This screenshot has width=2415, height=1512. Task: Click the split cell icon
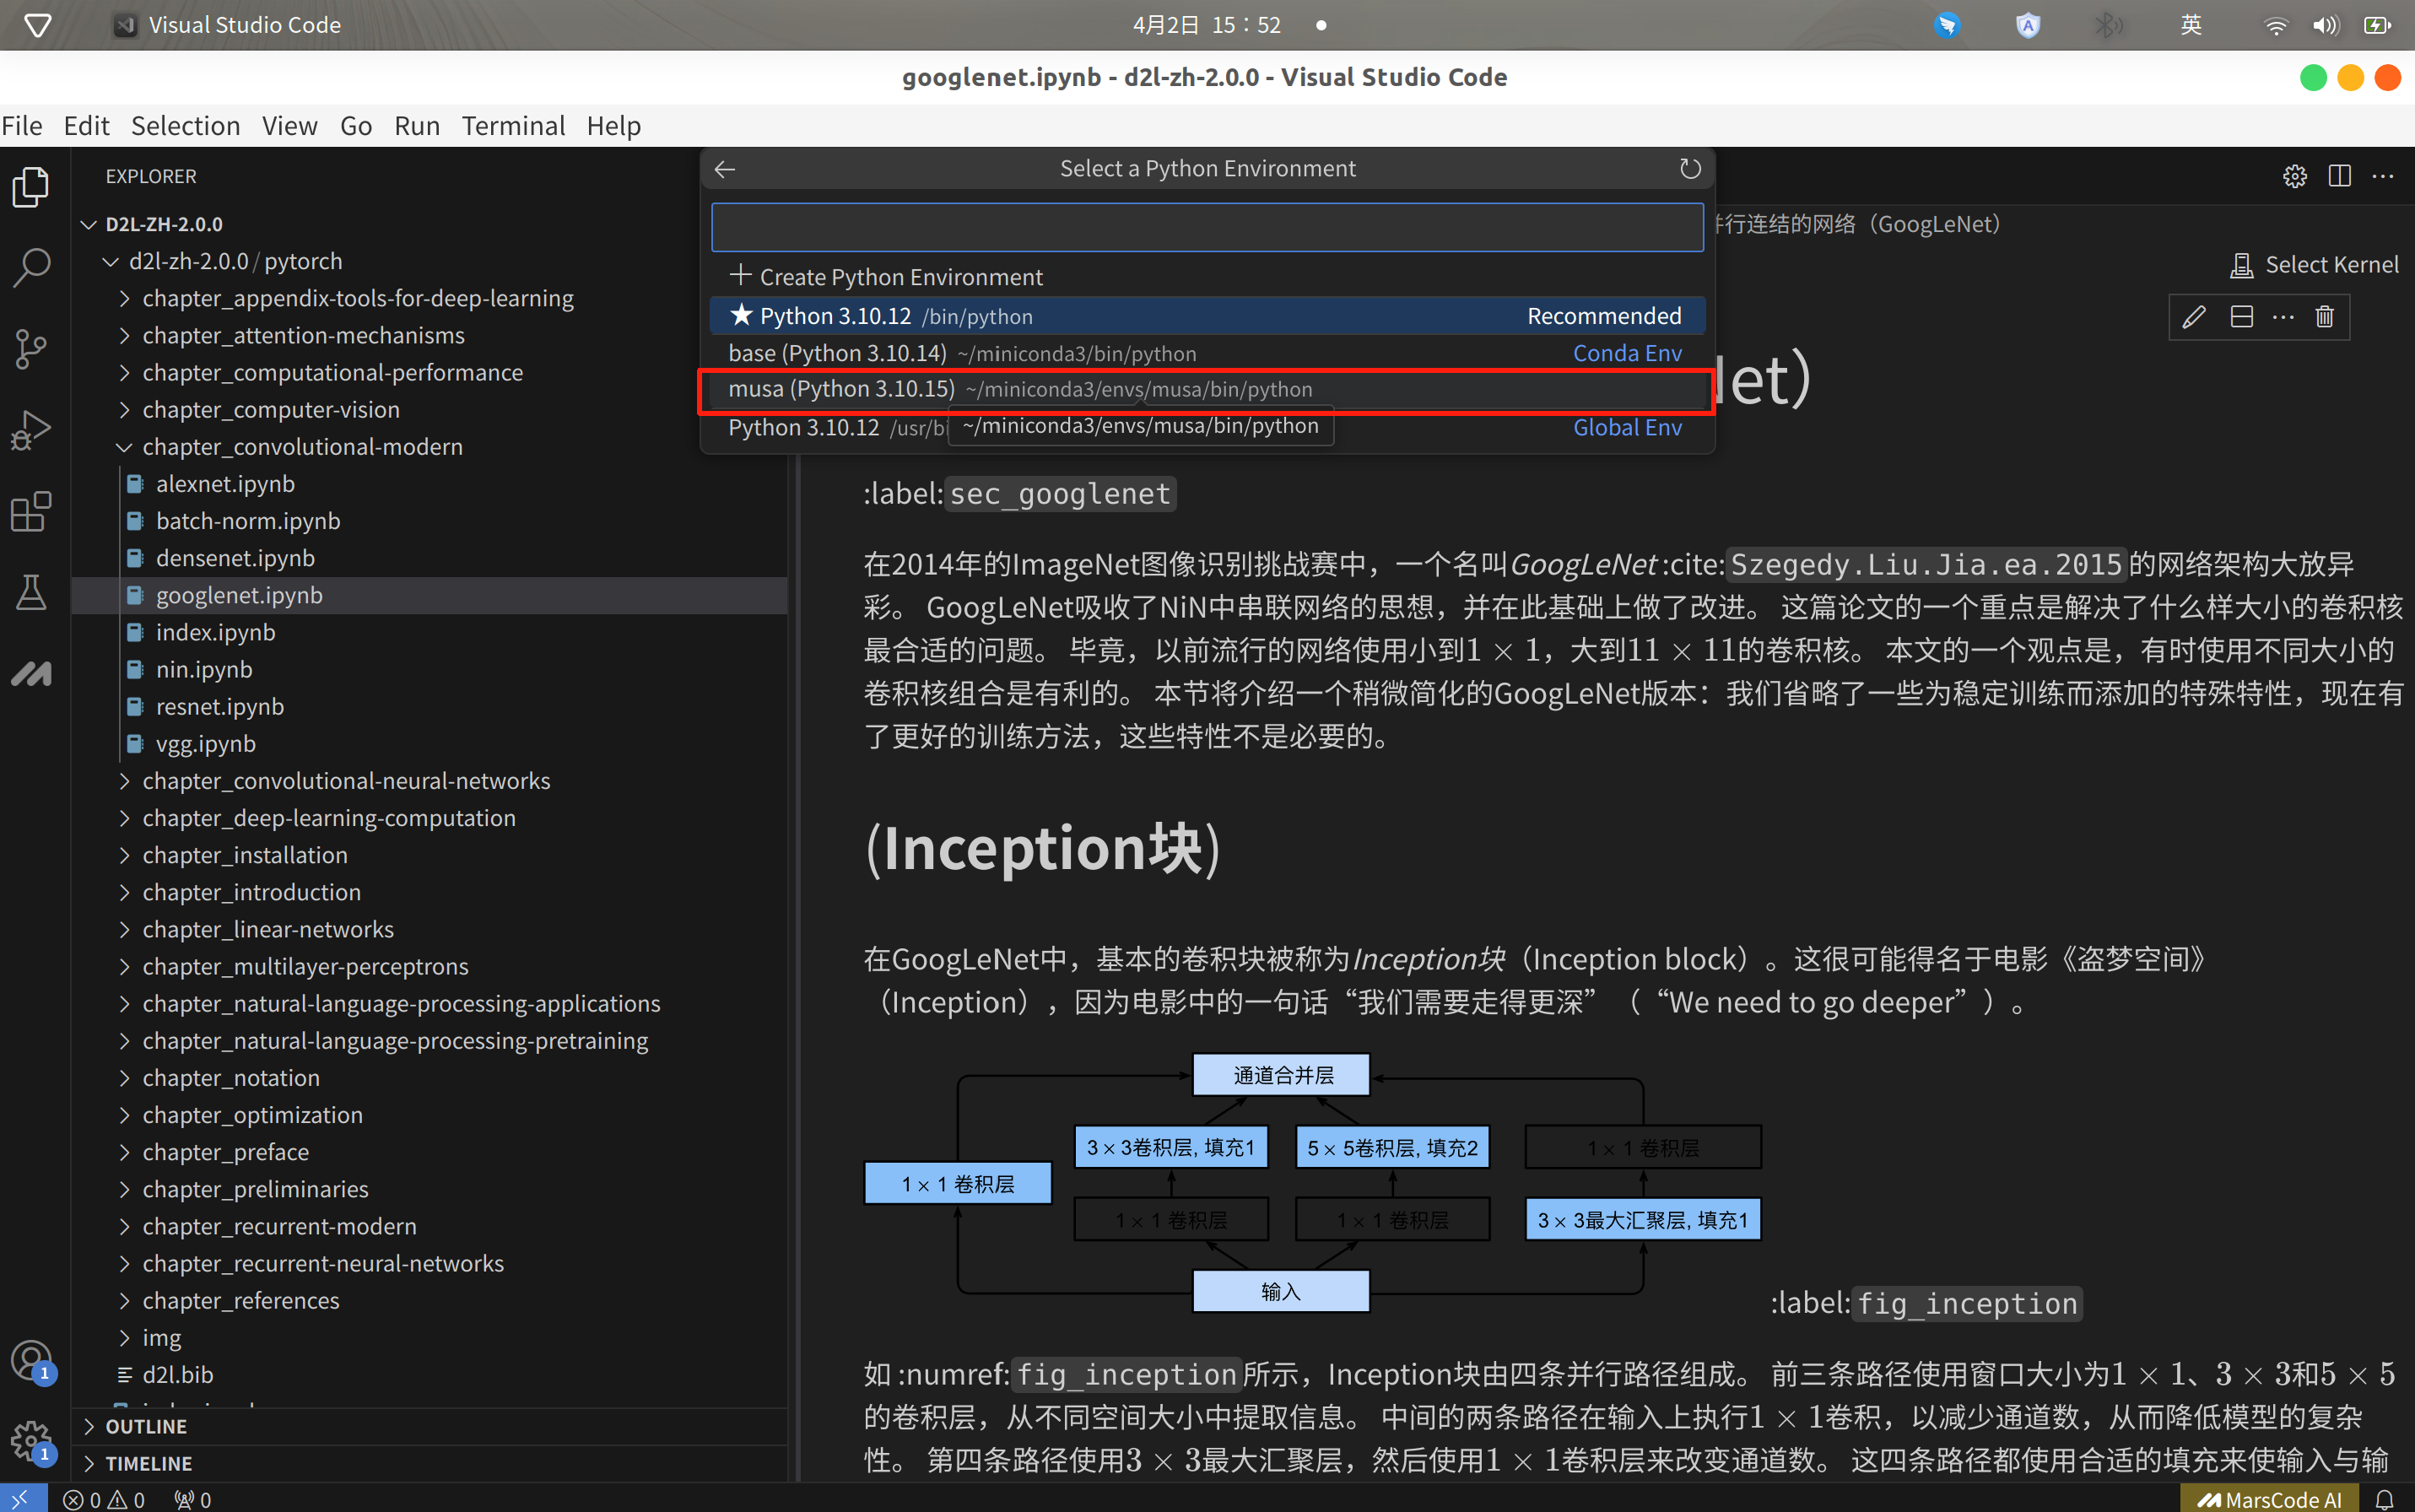coord(2241,317)
